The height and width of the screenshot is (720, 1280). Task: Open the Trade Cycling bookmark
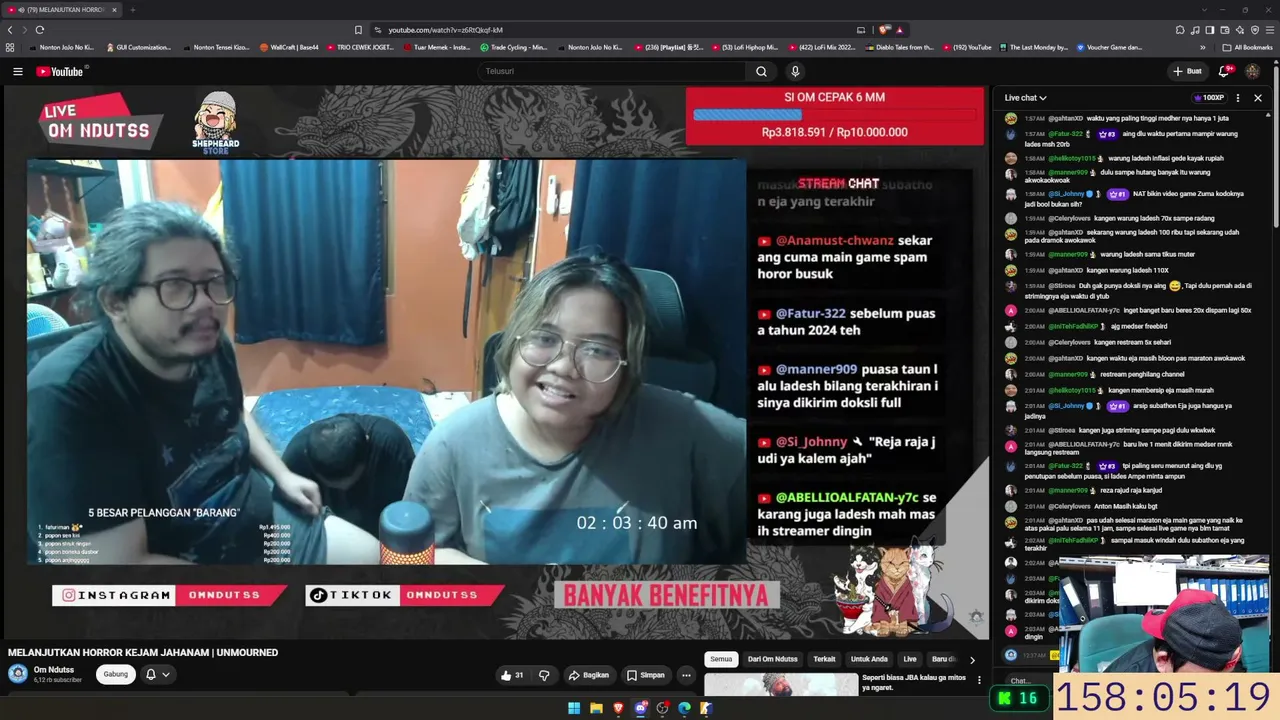coord(514,47)
